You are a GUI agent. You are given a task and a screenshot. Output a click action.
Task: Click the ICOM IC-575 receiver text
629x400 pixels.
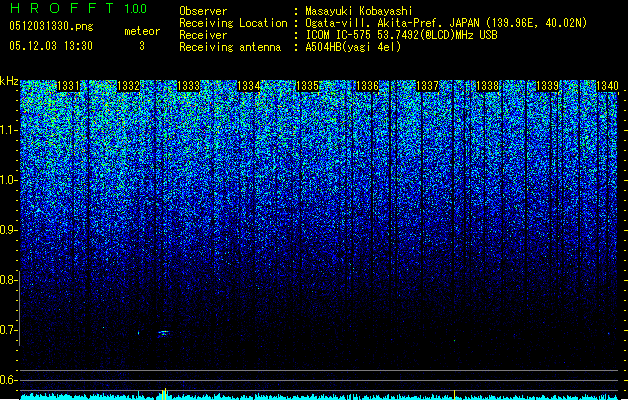click(x=401, y=35)
